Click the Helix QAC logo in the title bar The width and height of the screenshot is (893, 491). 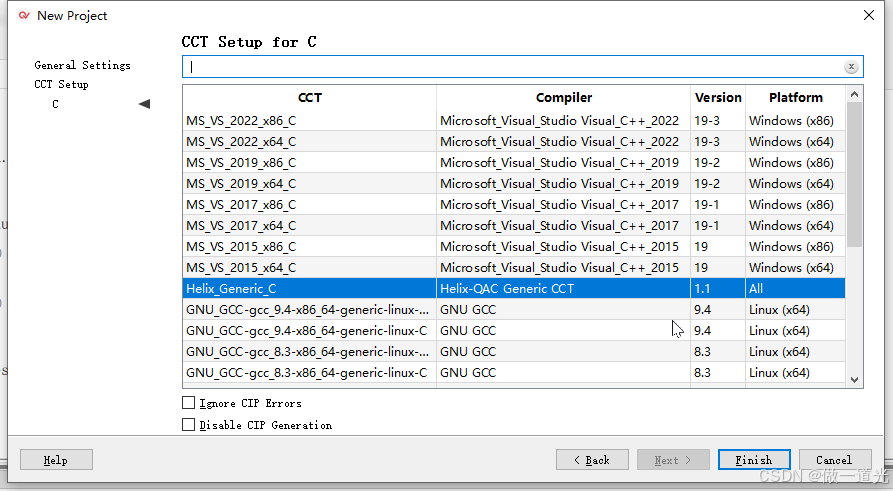point(24,15)
